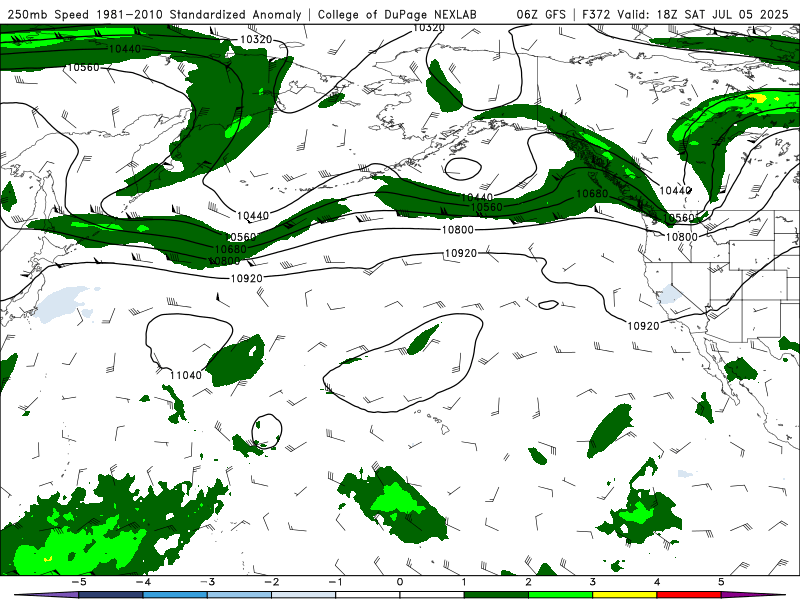This screenshot has height=600, width=800.
Task: Click the 2 colorbar tick label
Action: [x=529, y=582]
